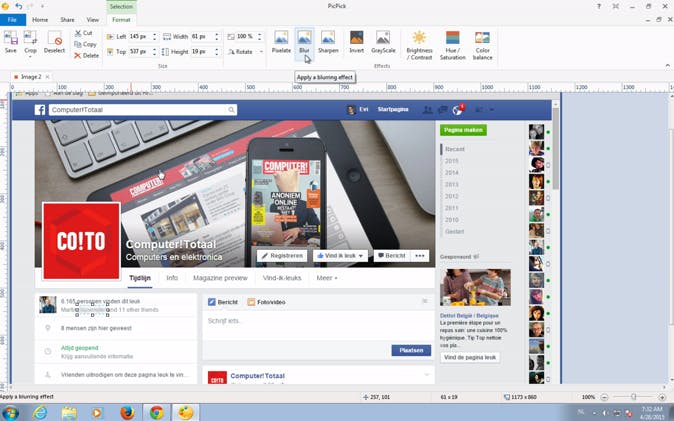Close the Image 2 tab
The image size is (674, 421).
47,77
